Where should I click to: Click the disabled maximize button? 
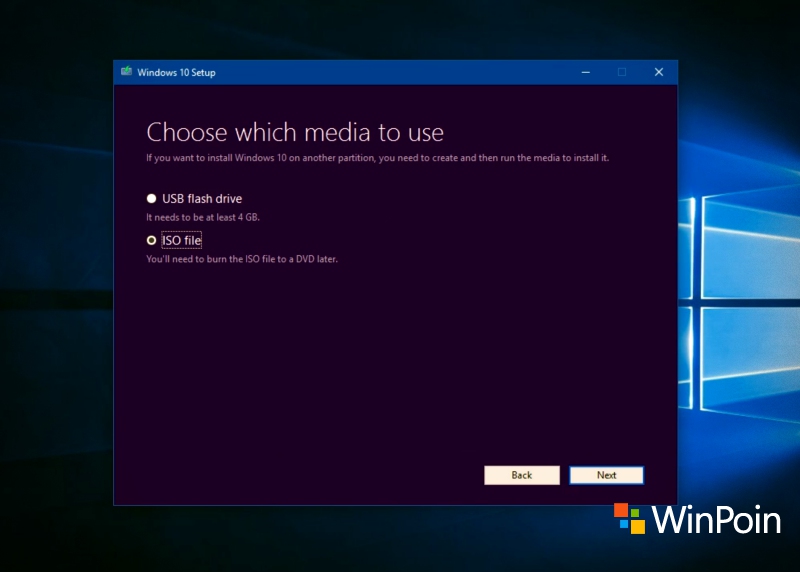[x=622, y=72]
